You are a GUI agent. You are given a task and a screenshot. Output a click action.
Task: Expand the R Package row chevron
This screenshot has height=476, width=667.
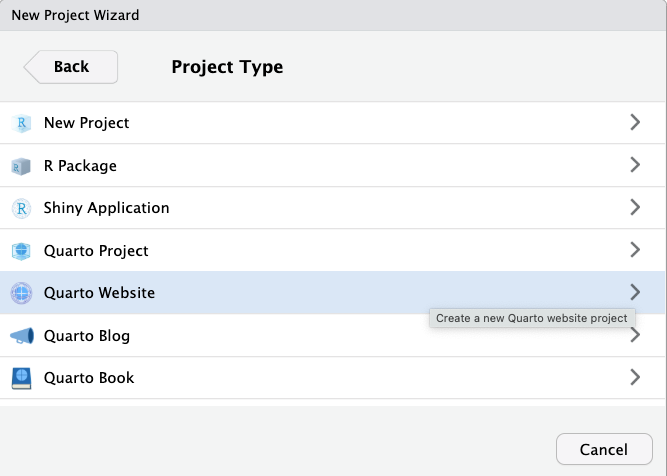[x=635, y=165]
